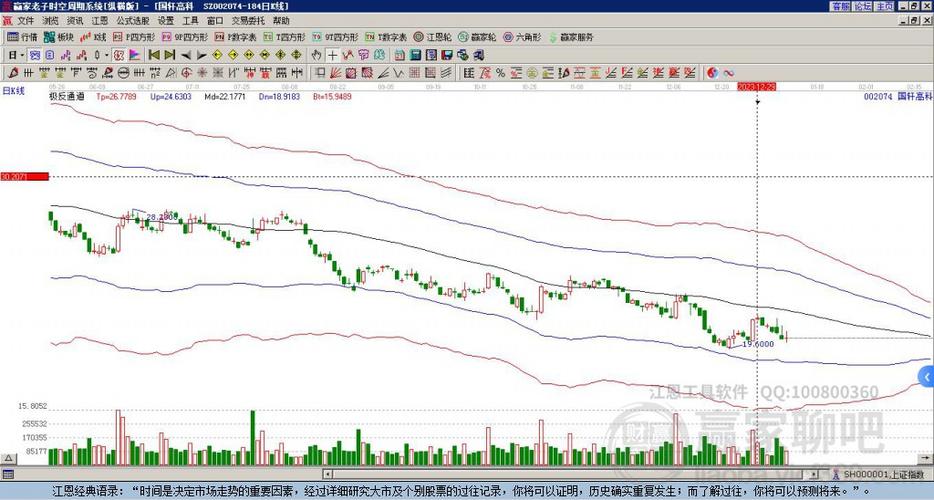Open the 文件 menu

(26, 21)
